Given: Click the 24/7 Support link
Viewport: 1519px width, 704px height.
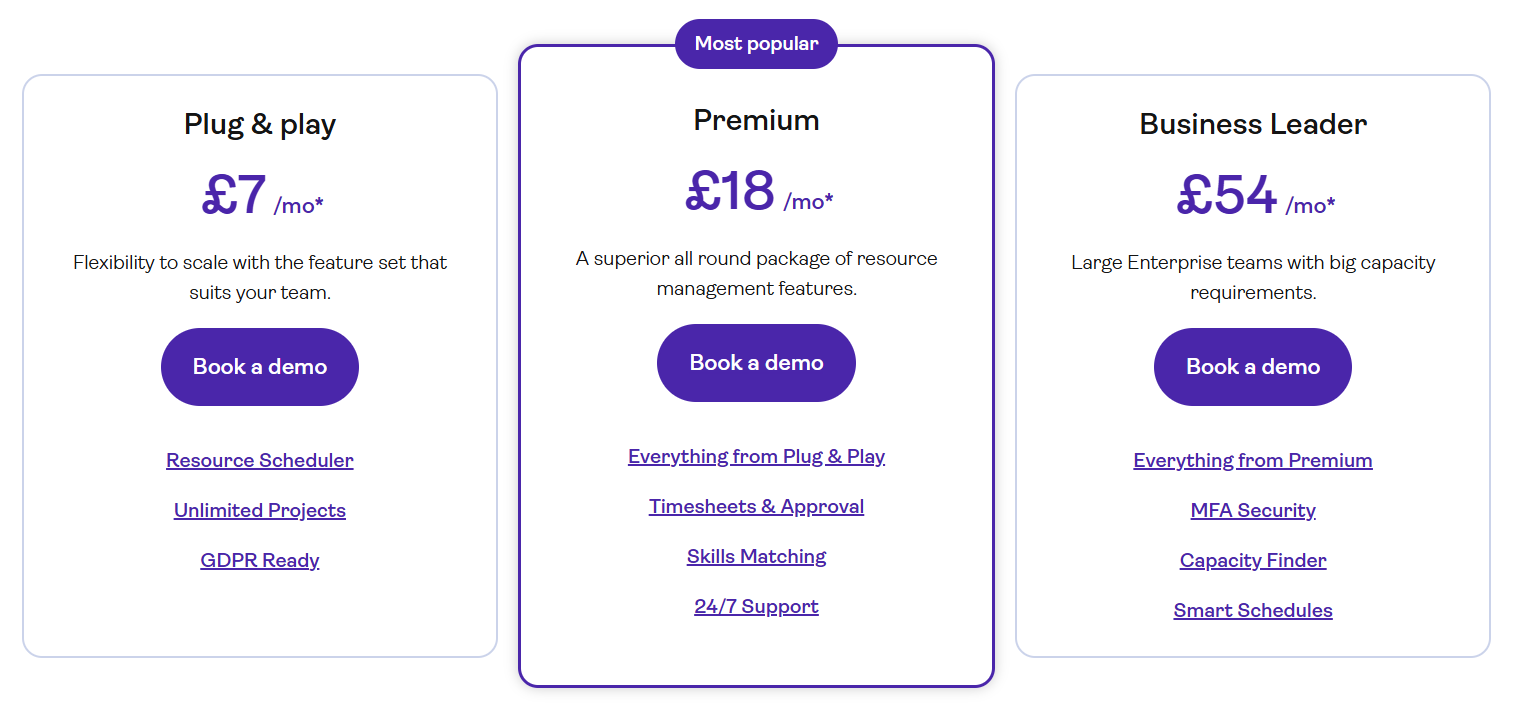Looking at the screenshot, I should point(756,606).
